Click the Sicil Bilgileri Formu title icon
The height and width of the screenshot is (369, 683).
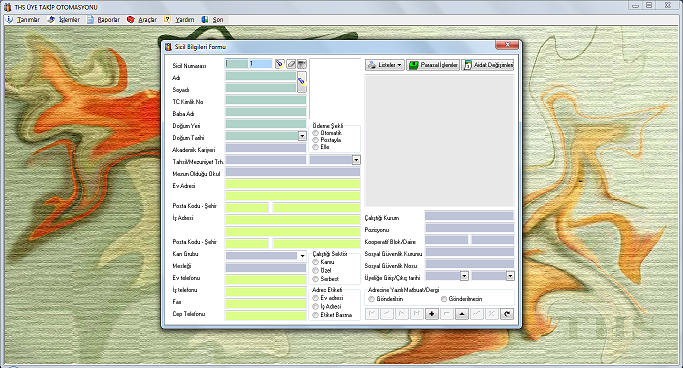click(x=169, y=47)
